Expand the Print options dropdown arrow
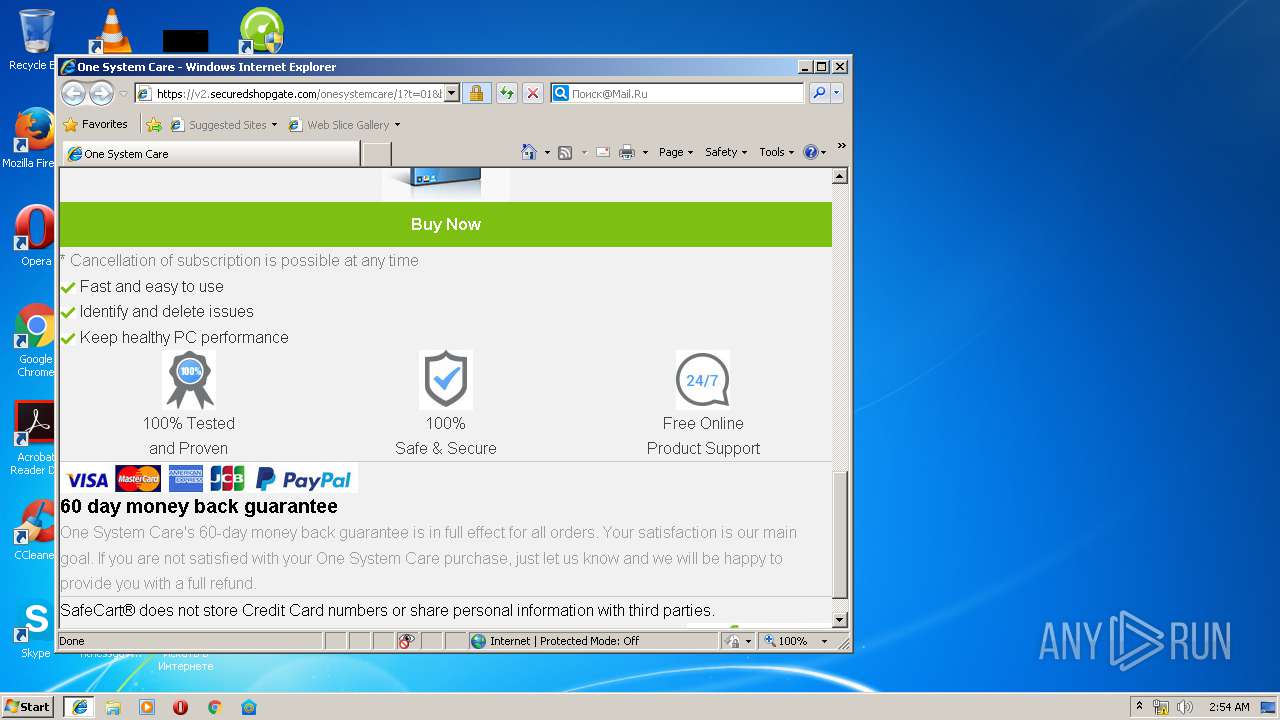Image resolution: width=1280 pixels, height=720 pixels. coord(645,152)
